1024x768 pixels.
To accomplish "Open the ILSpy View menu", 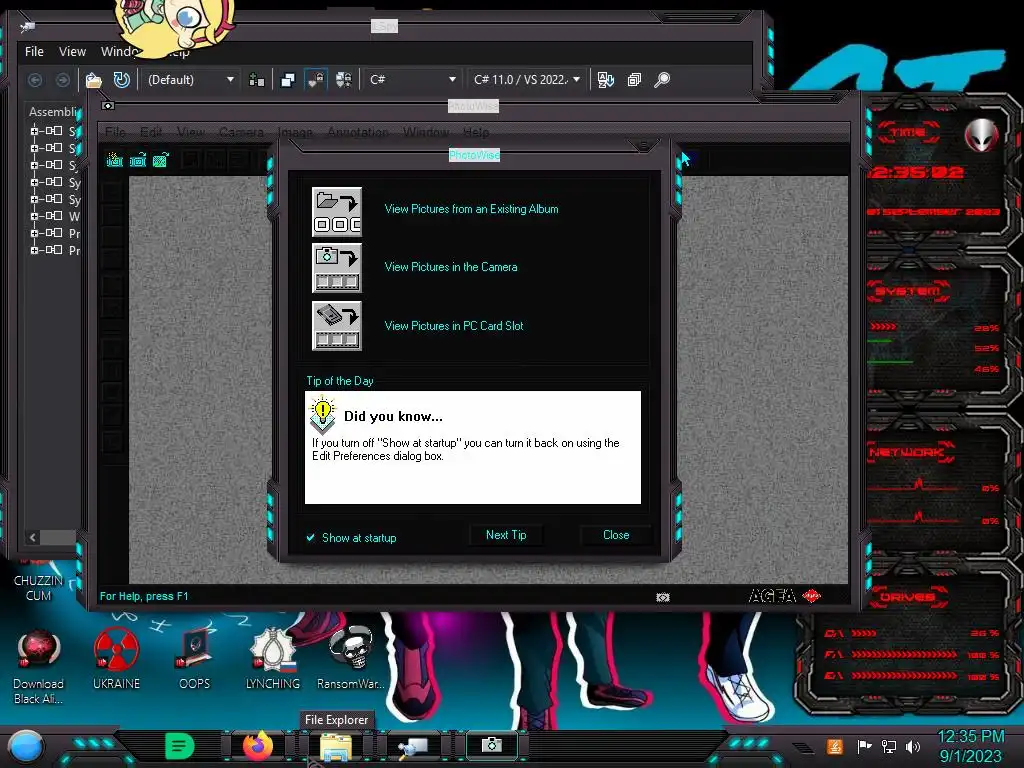I will pos(72,52).
